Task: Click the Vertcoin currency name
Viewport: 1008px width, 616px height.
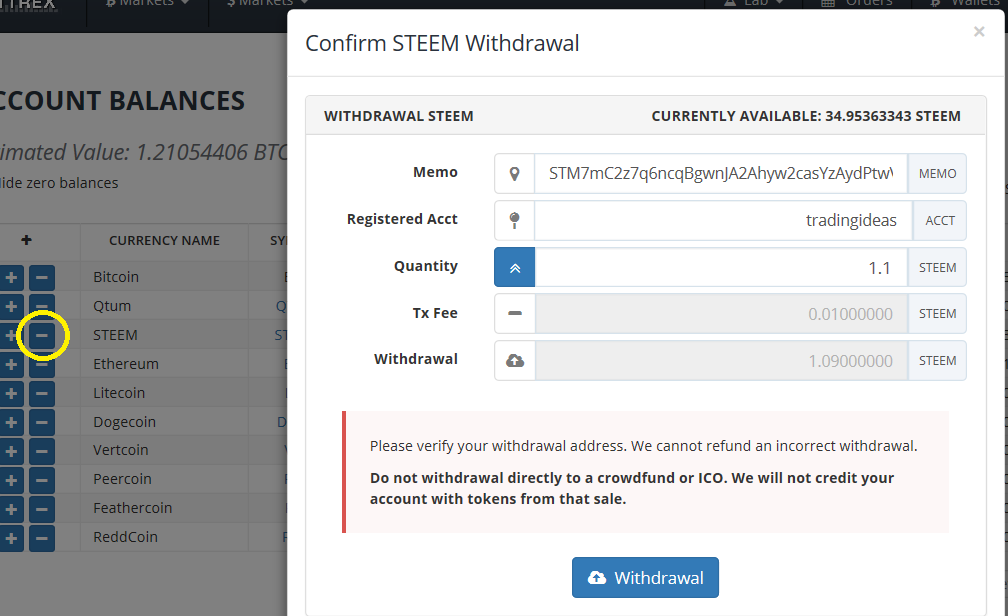Action: click(121, 450)
